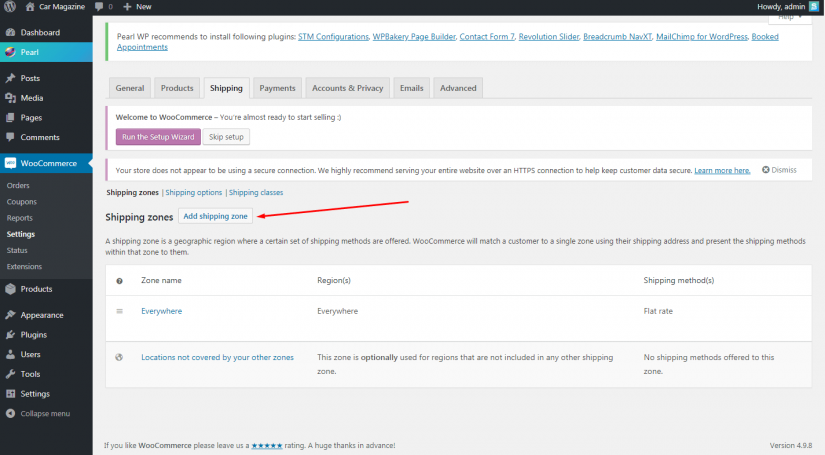Open the Shipping classes sub-link
Viewport: 825px width, 455px height.
256,193
